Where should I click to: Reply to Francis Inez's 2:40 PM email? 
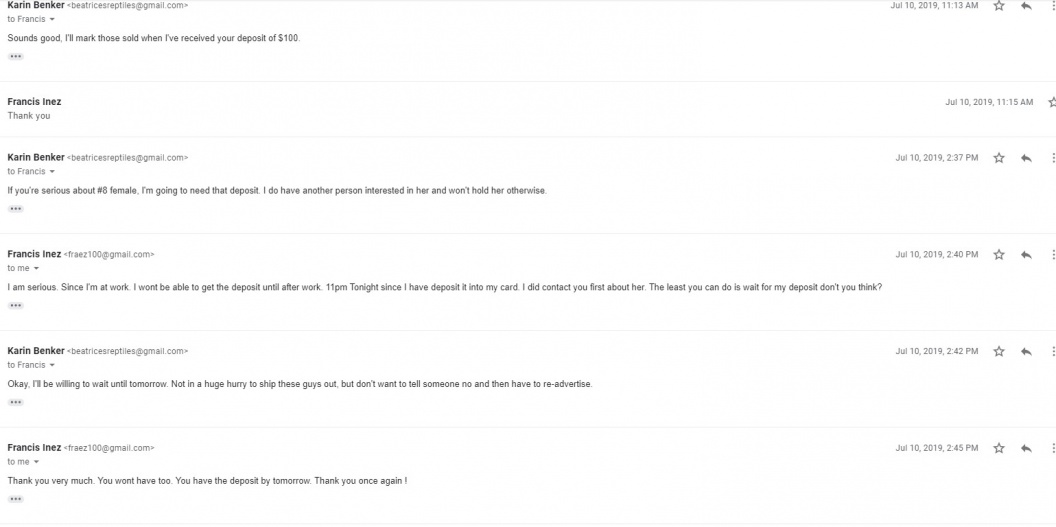tap(1026, 255)
